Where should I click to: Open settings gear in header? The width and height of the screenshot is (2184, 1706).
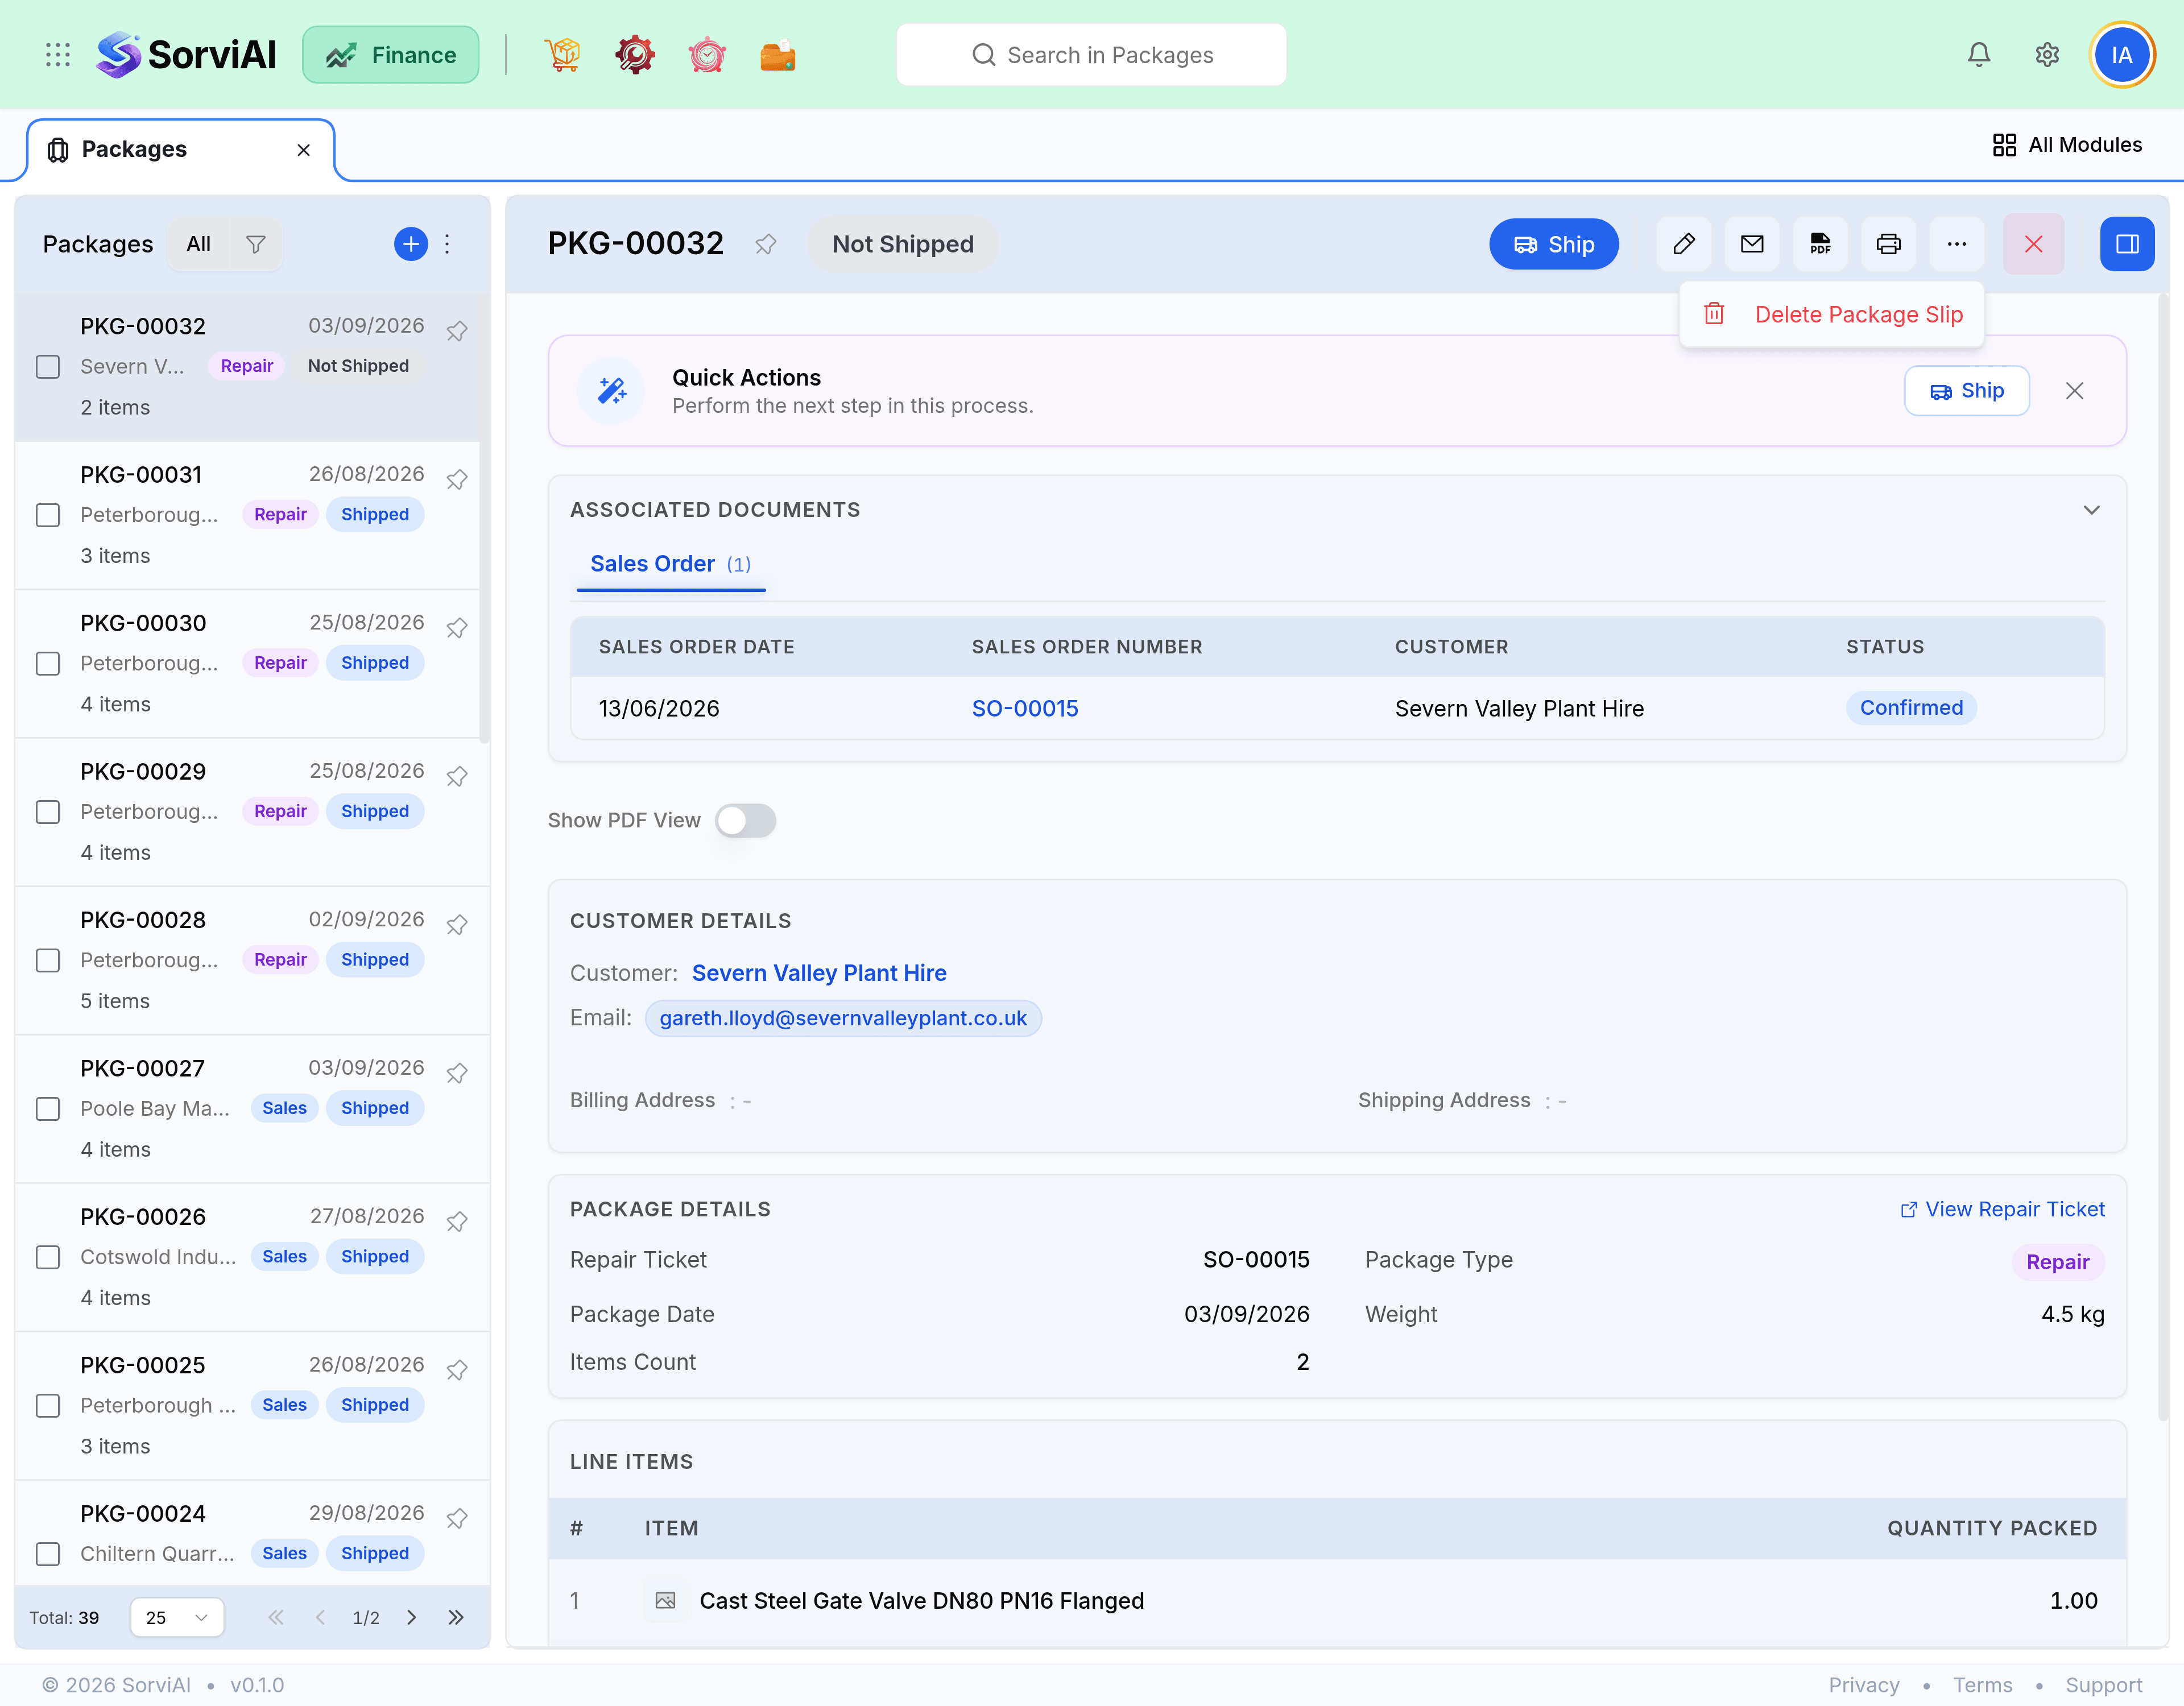[x=2047, y=55]
